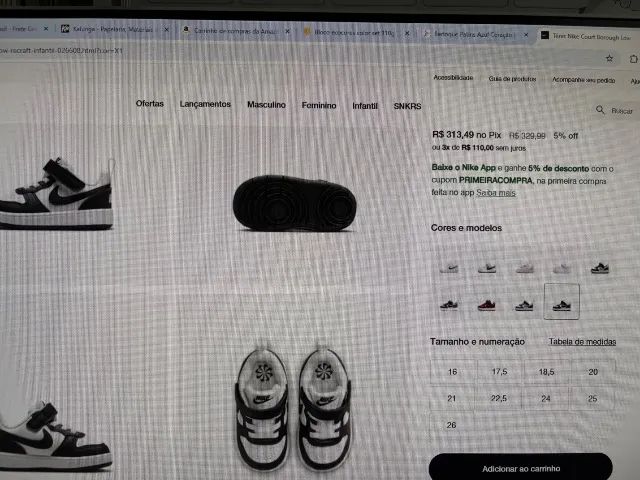Select size 21

[x=452, y=398]
